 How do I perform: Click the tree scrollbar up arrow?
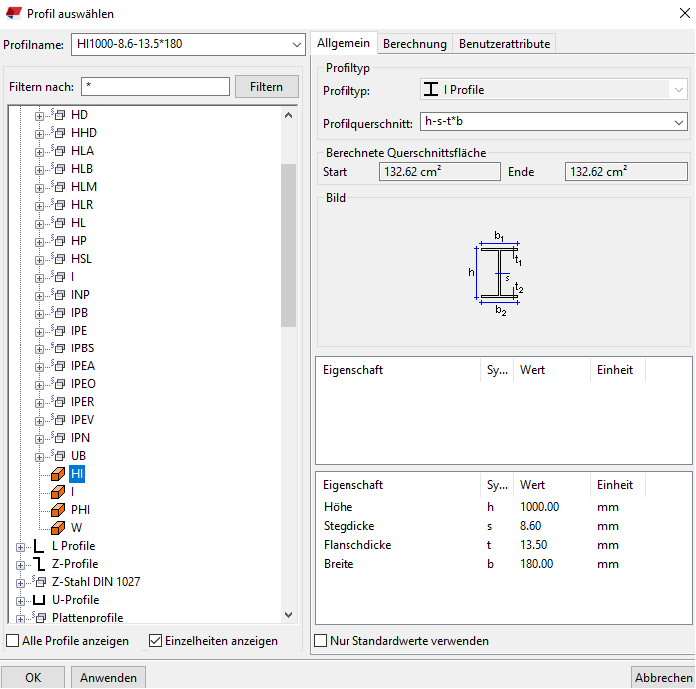(289, 115)
